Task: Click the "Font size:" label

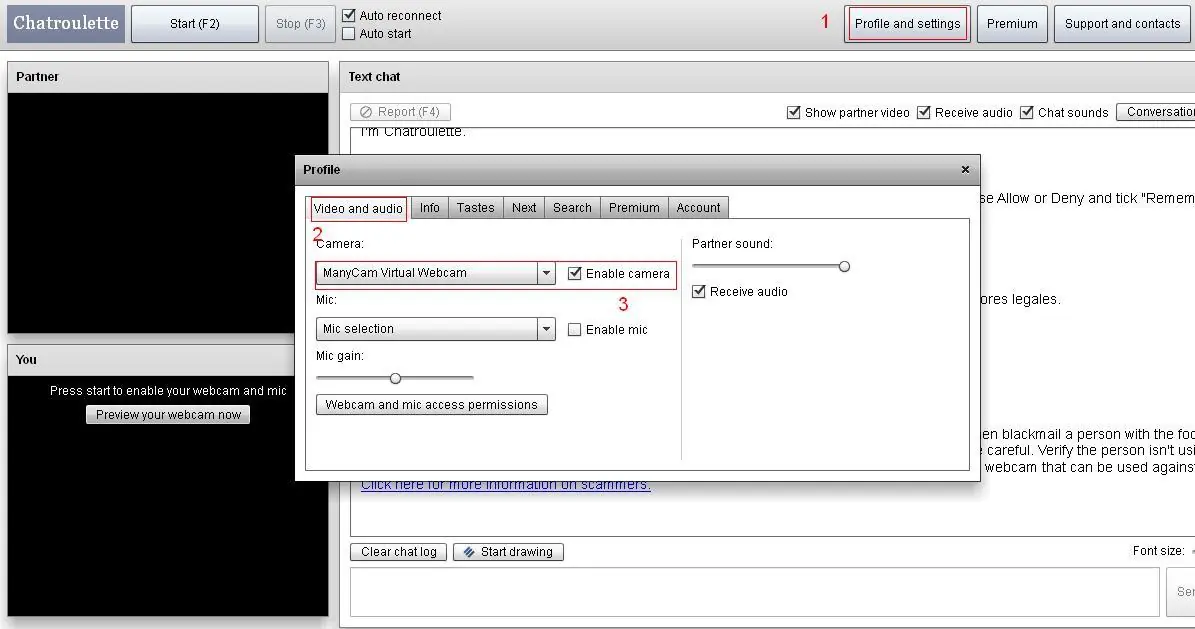Action: coord(1158,550)
